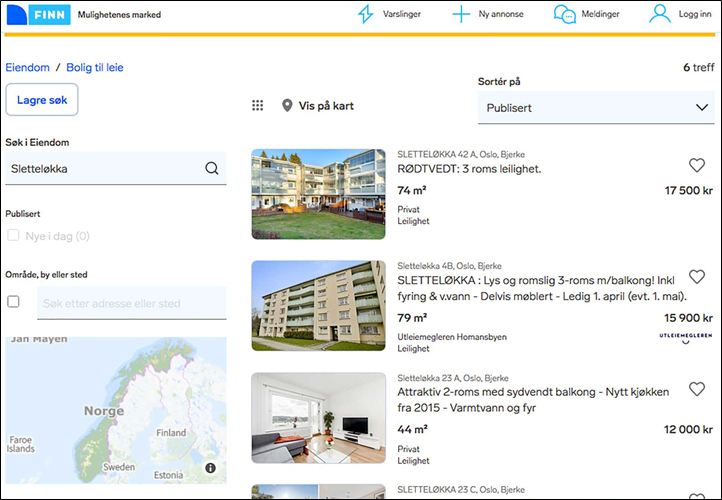The image size is (722, 500).
Task: Click the 44 m² area text
Action: click(412, 430)
